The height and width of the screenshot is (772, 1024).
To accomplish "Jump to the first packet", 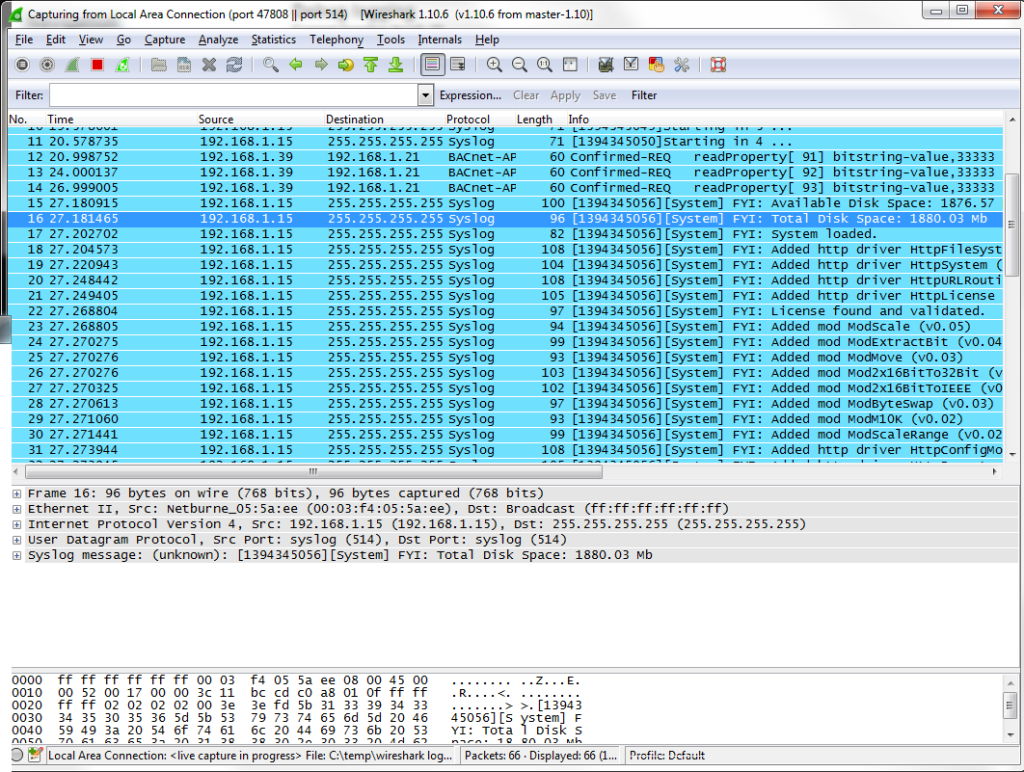I will pyautogui.click(x=371, y=65).
